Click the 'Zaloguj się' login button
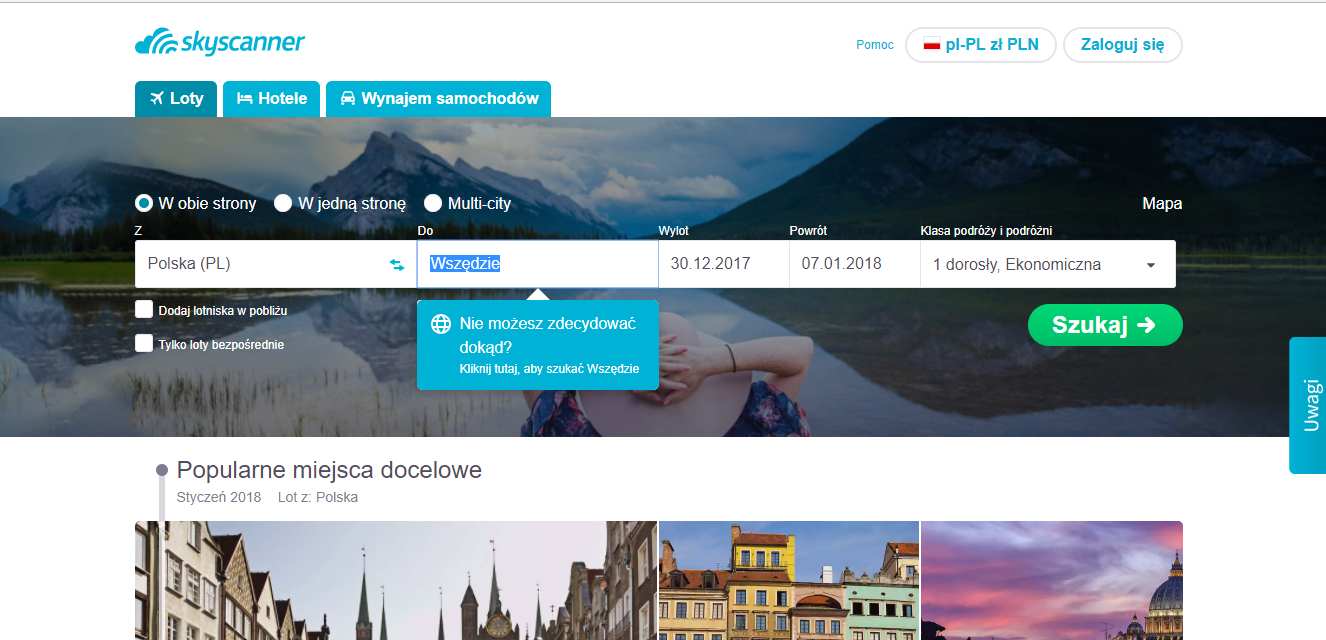1326x640 pixels. coord(1122,45)
